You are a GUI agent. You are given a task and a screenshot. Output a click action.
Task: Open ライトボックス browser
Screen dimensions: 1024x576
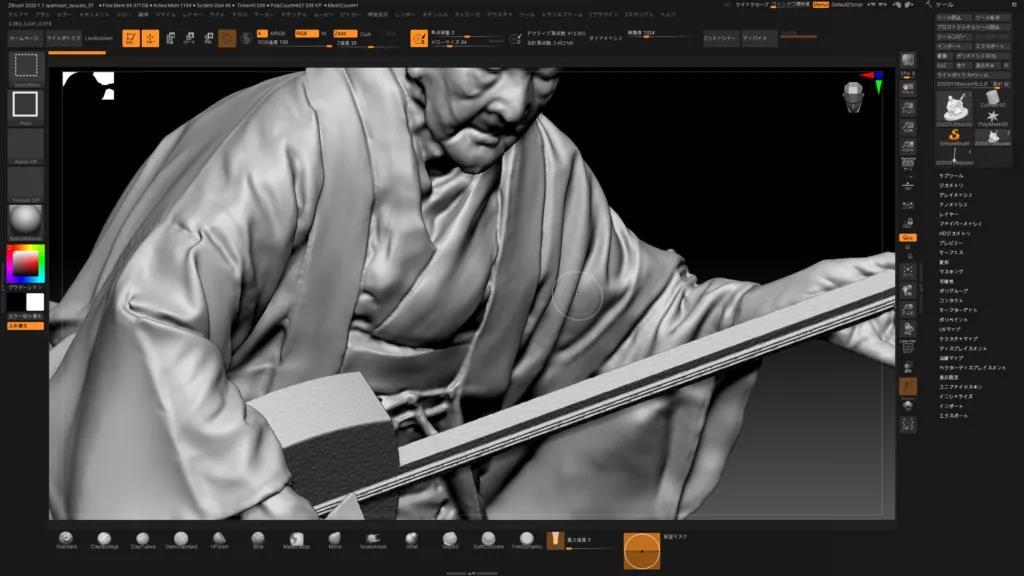tap(64, 39)
